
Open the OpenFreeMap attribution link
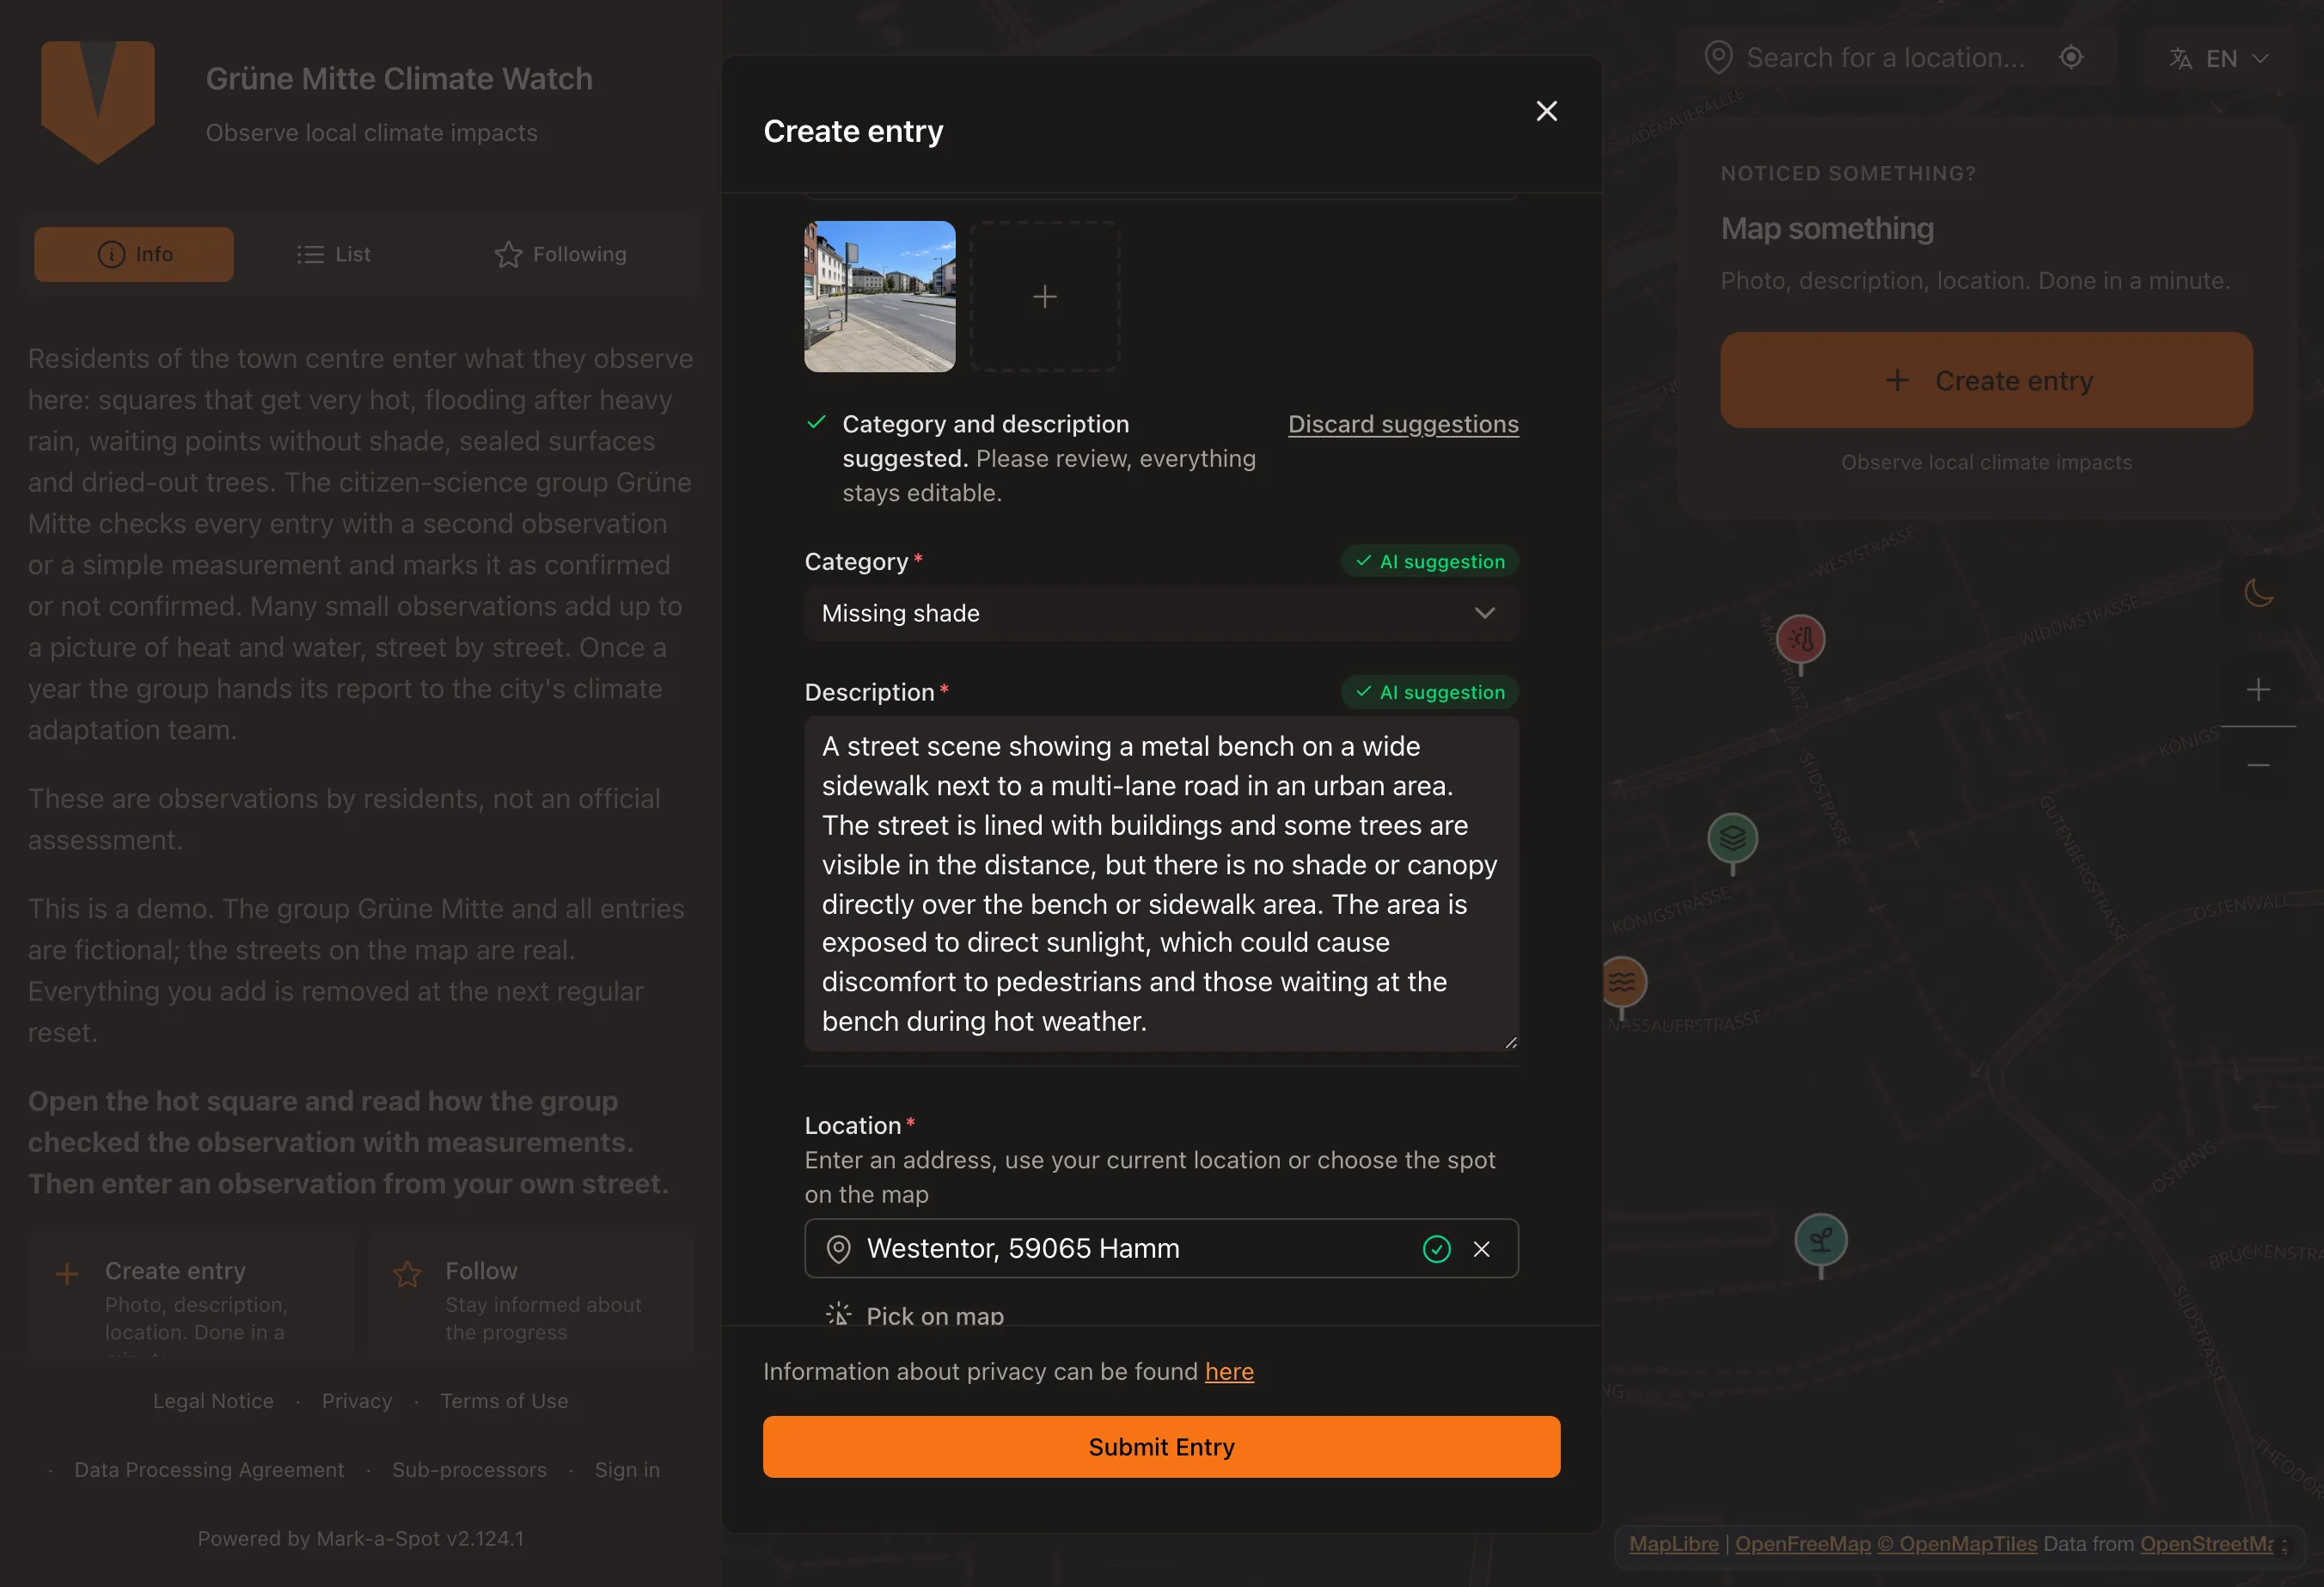(x=1802, y=1543)
